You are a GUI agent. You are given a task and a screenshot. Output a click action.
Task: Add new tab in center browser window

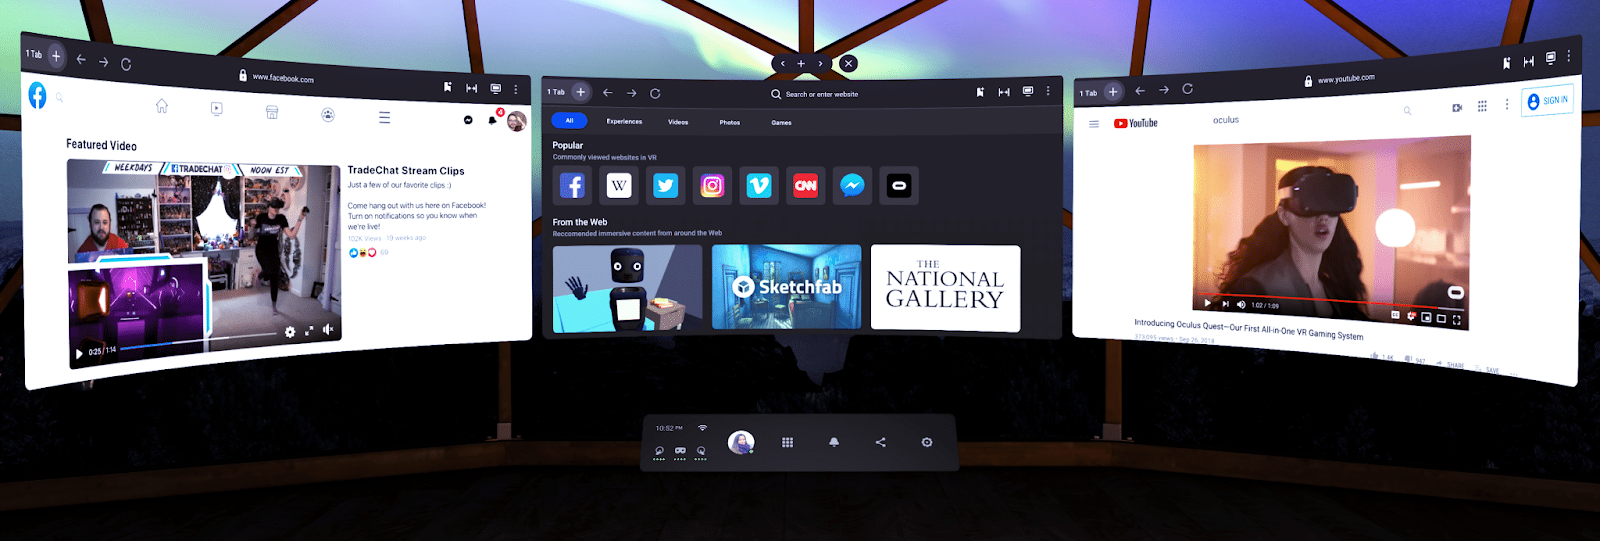click(580, 92)
